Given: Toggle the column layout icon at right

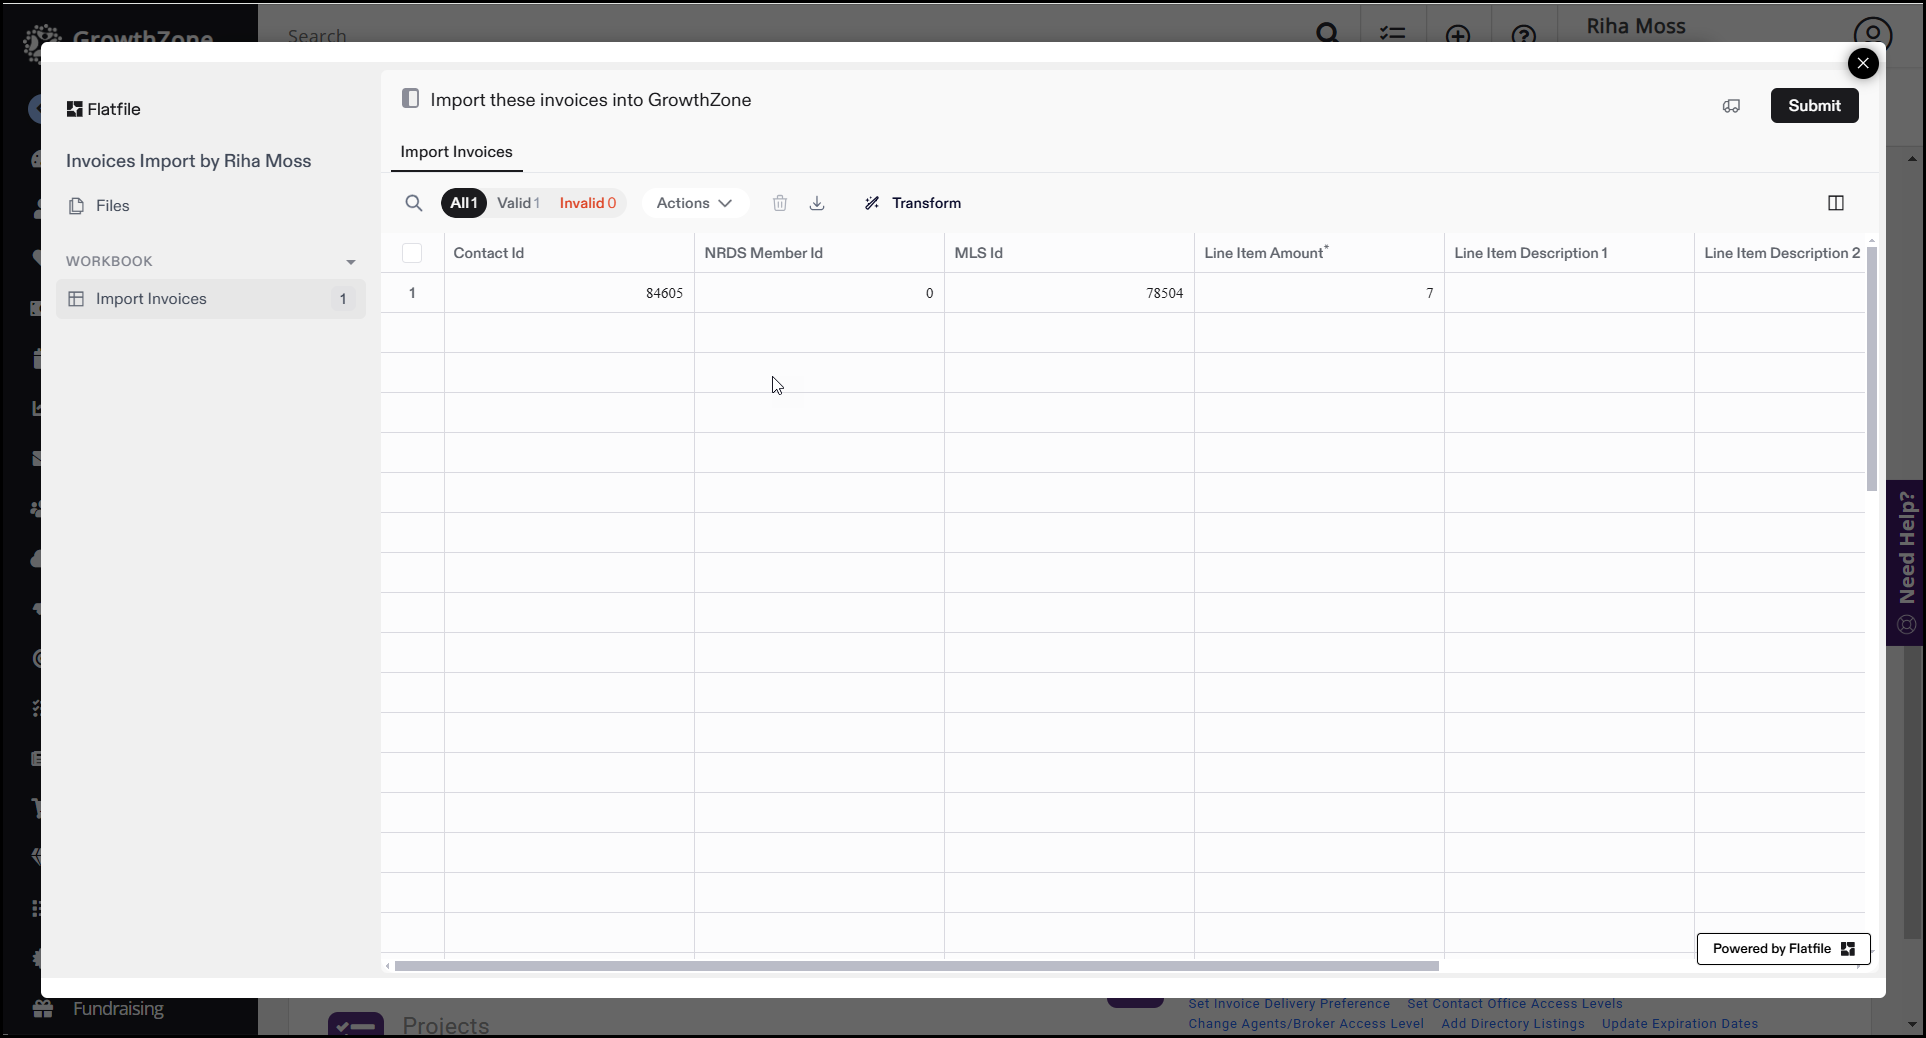Looking at the screenshot, I should (x=1835, y=203).
